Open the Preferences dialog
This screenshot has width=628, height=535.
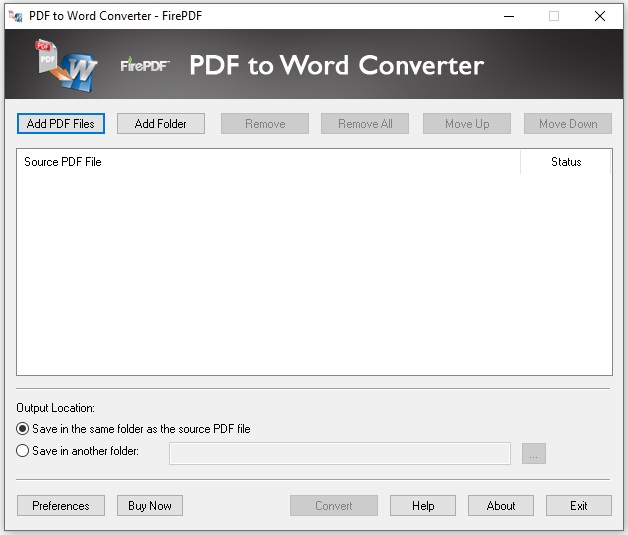[x=61, y=506]
